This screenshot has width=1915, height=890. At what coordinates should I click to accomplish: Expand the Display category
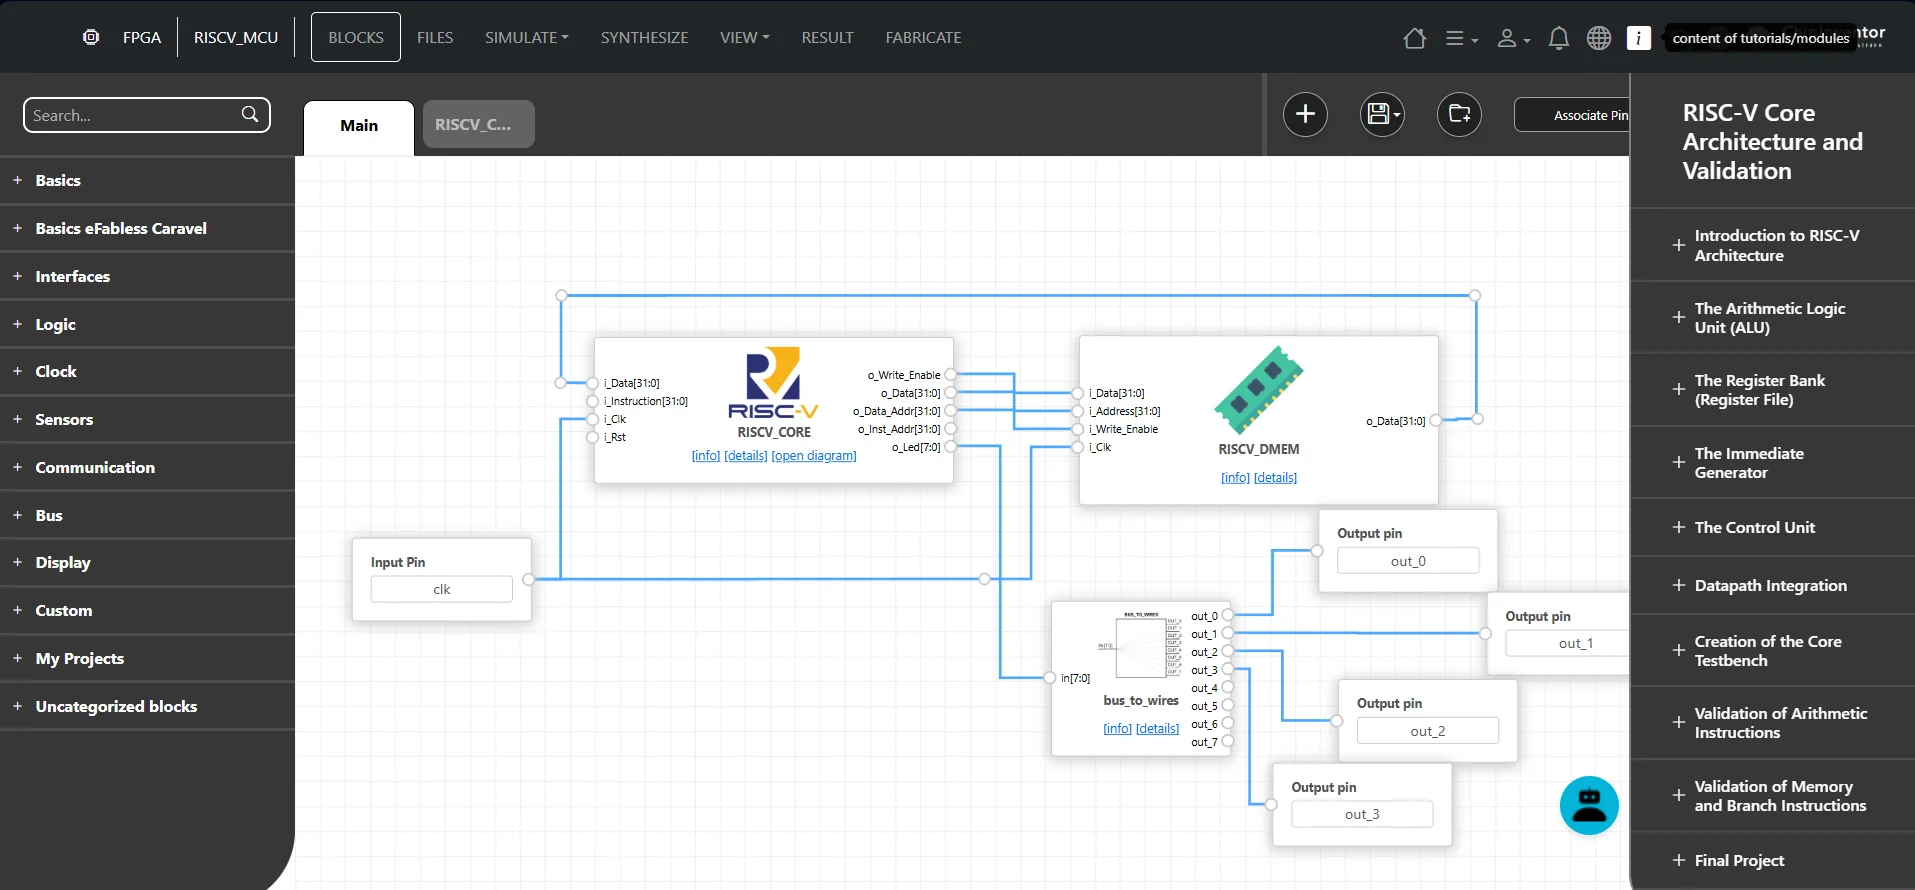[147, 563]
